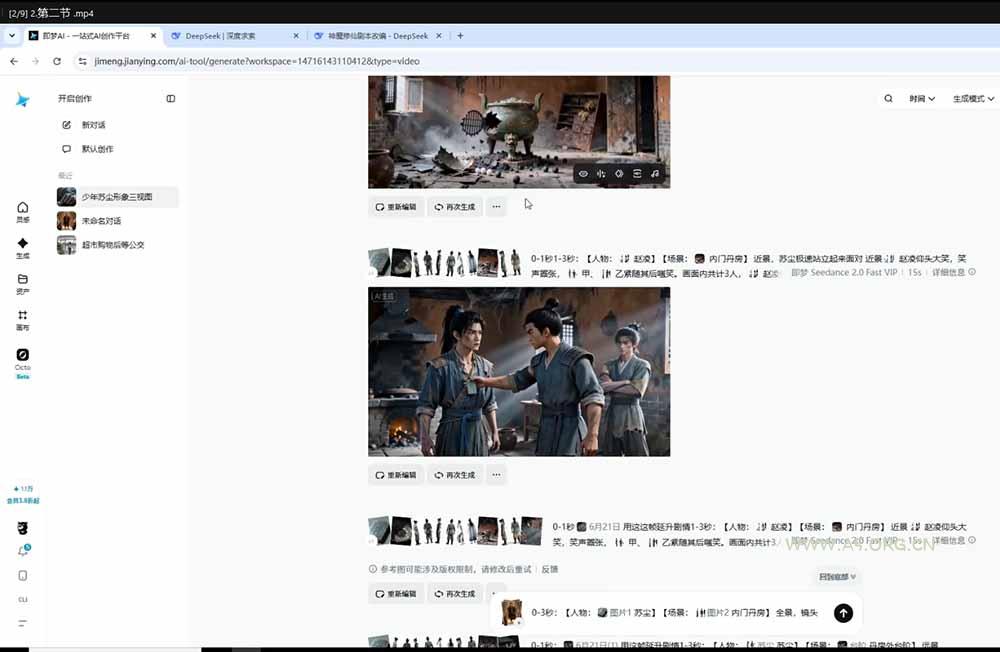Open 详细信息 for the 6月21日 prompt

click(x=953, y=540)
